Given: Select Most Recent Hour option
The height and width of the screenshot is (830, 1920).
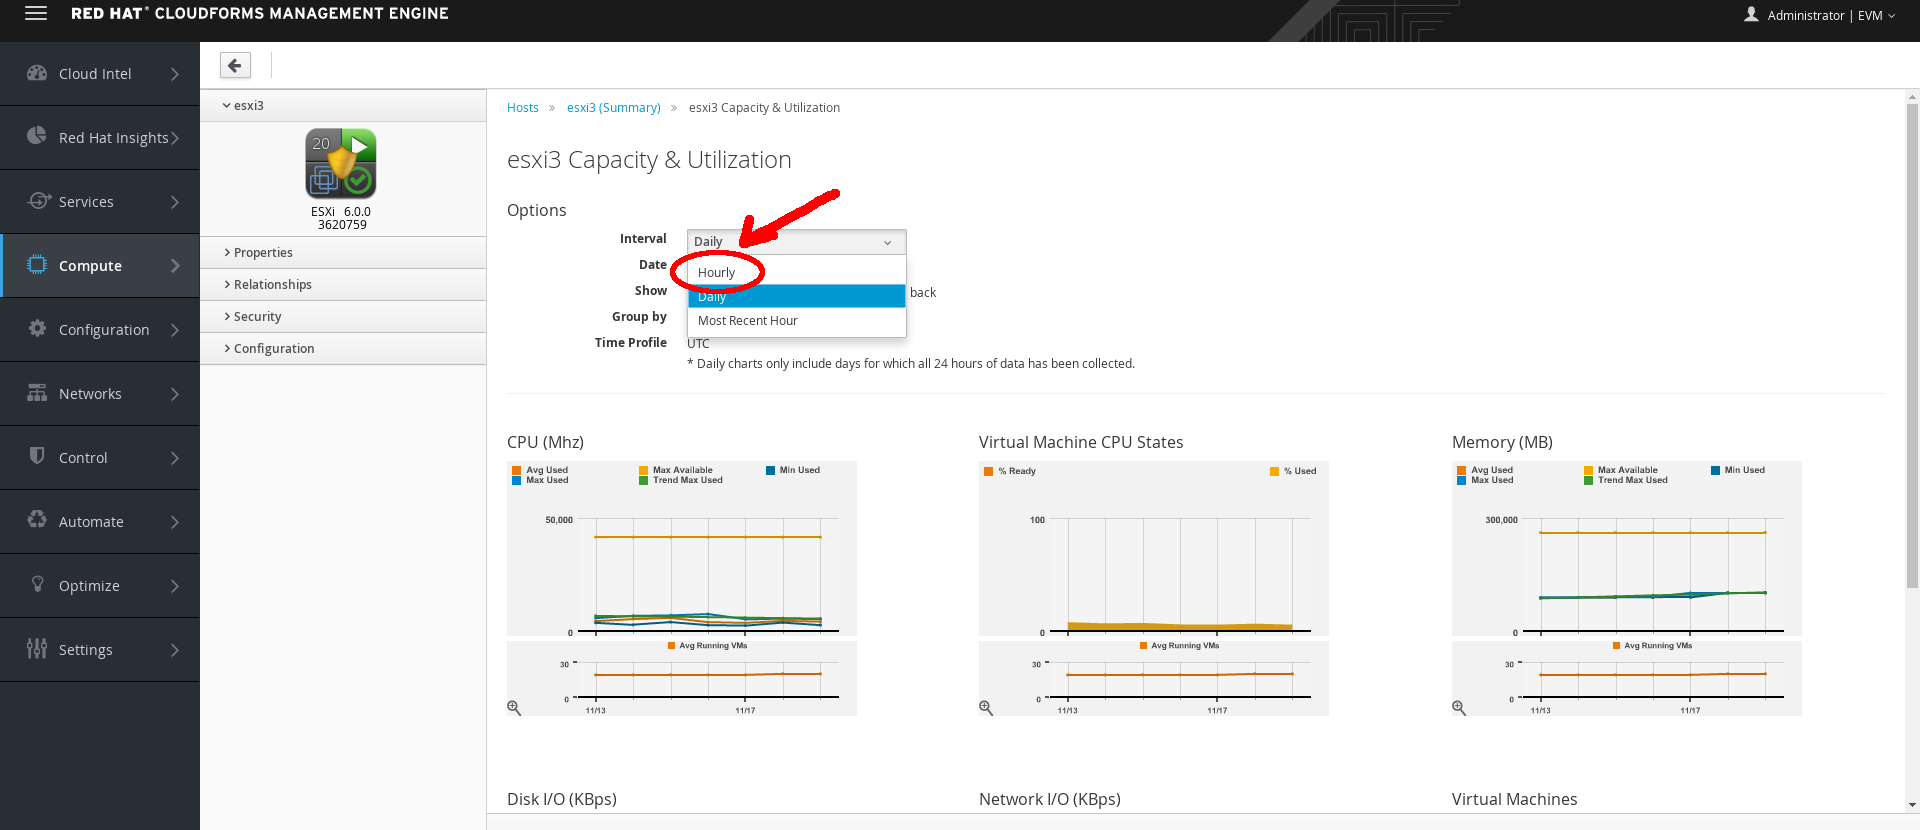Looking at the screenshot, I should click(x=796, y=320).
